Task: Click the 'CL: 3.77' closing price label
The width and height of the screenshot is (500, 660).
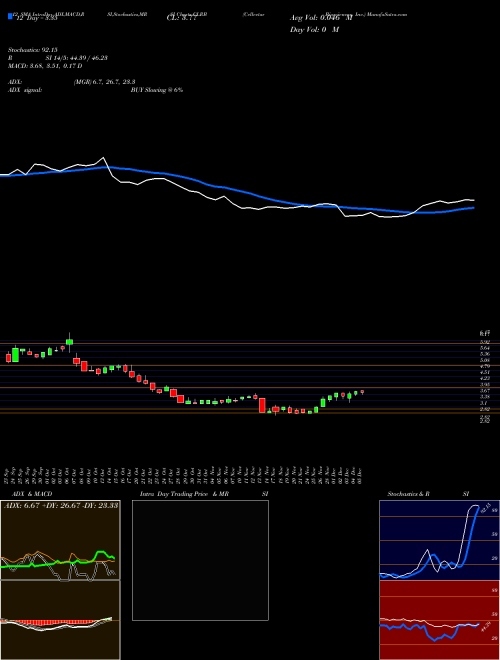Action: tap(181, 18)
